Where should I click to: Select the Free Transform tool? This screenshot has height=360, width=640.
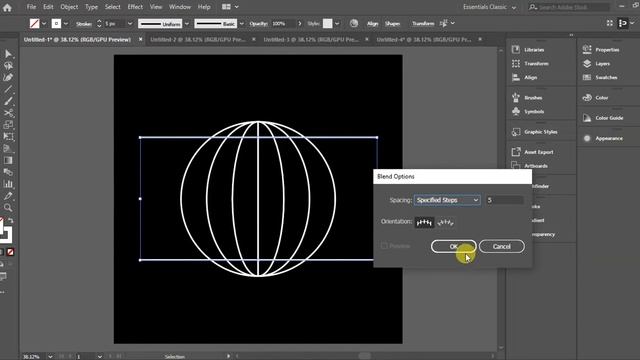pos(8,137)
